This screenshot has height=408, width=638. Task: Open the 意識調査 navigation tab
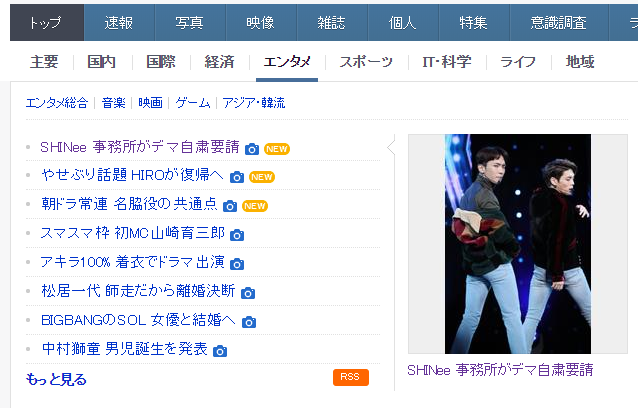pyautogui.click(x=559, y=22)
